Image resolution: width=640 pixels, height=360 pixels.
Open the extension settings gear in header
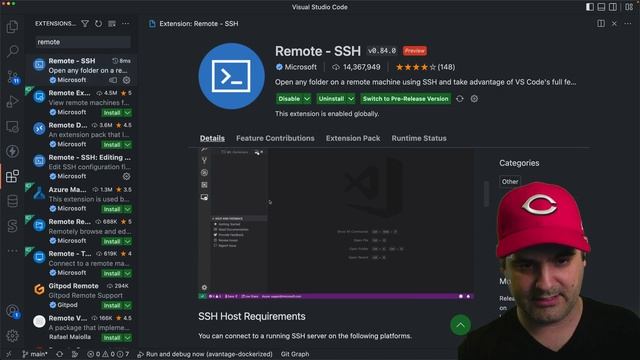click(474, 99)
